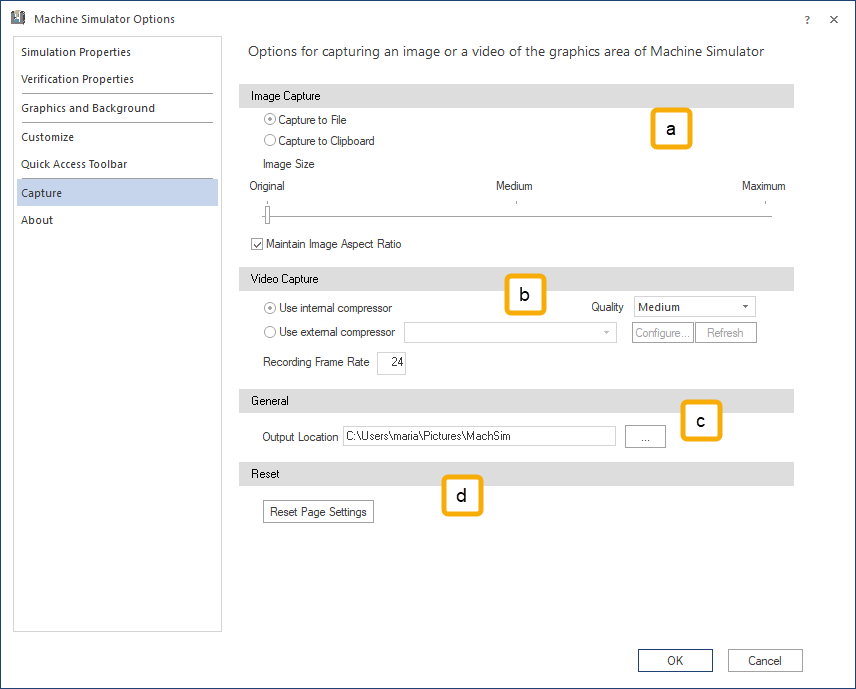Click the help question mark button
The width and height of the screenshot is (856, 689).
(x=807, y=19)
